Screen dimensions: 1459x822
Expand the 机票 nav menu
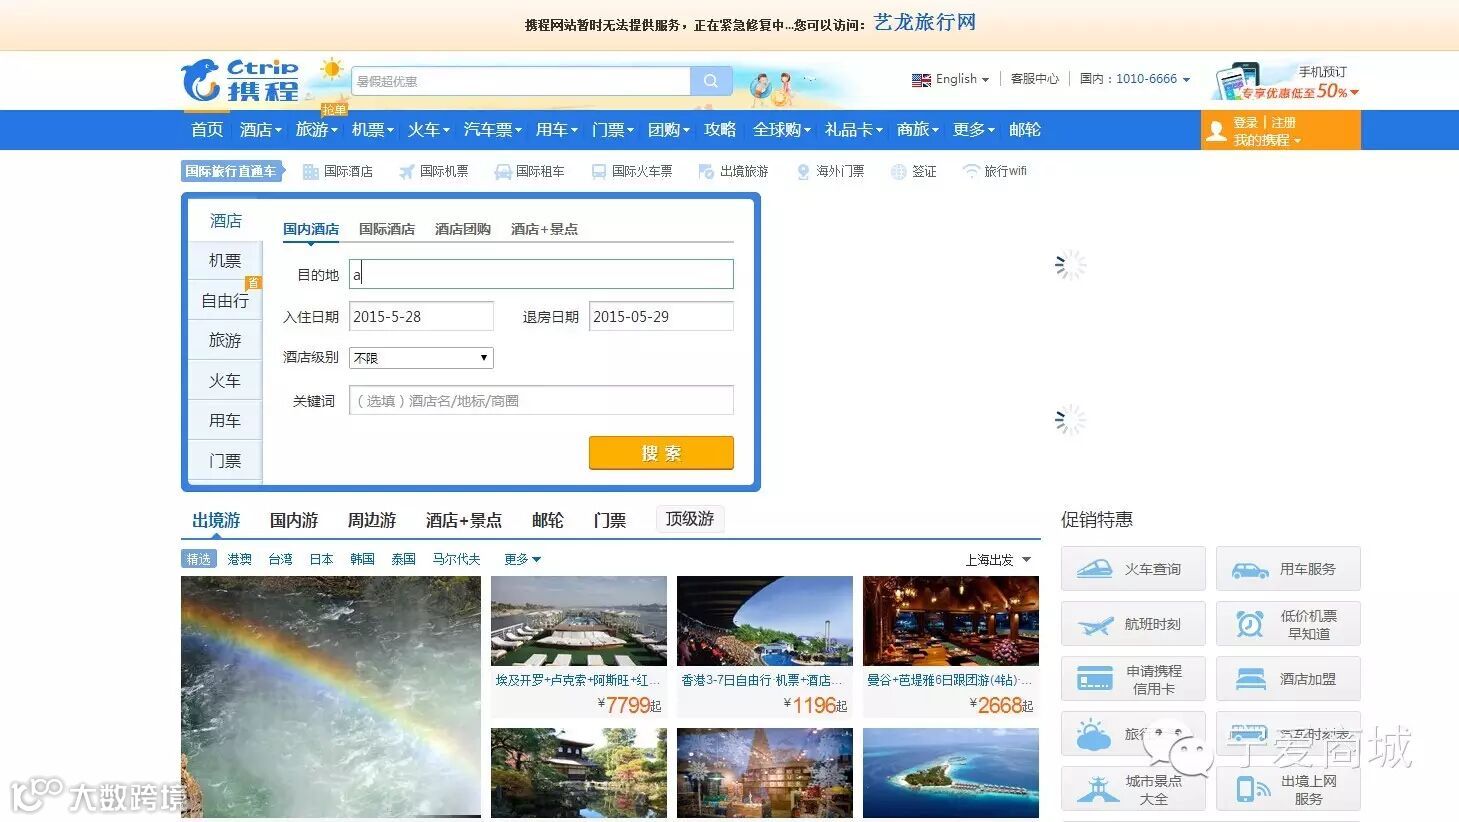pos(372,130)
